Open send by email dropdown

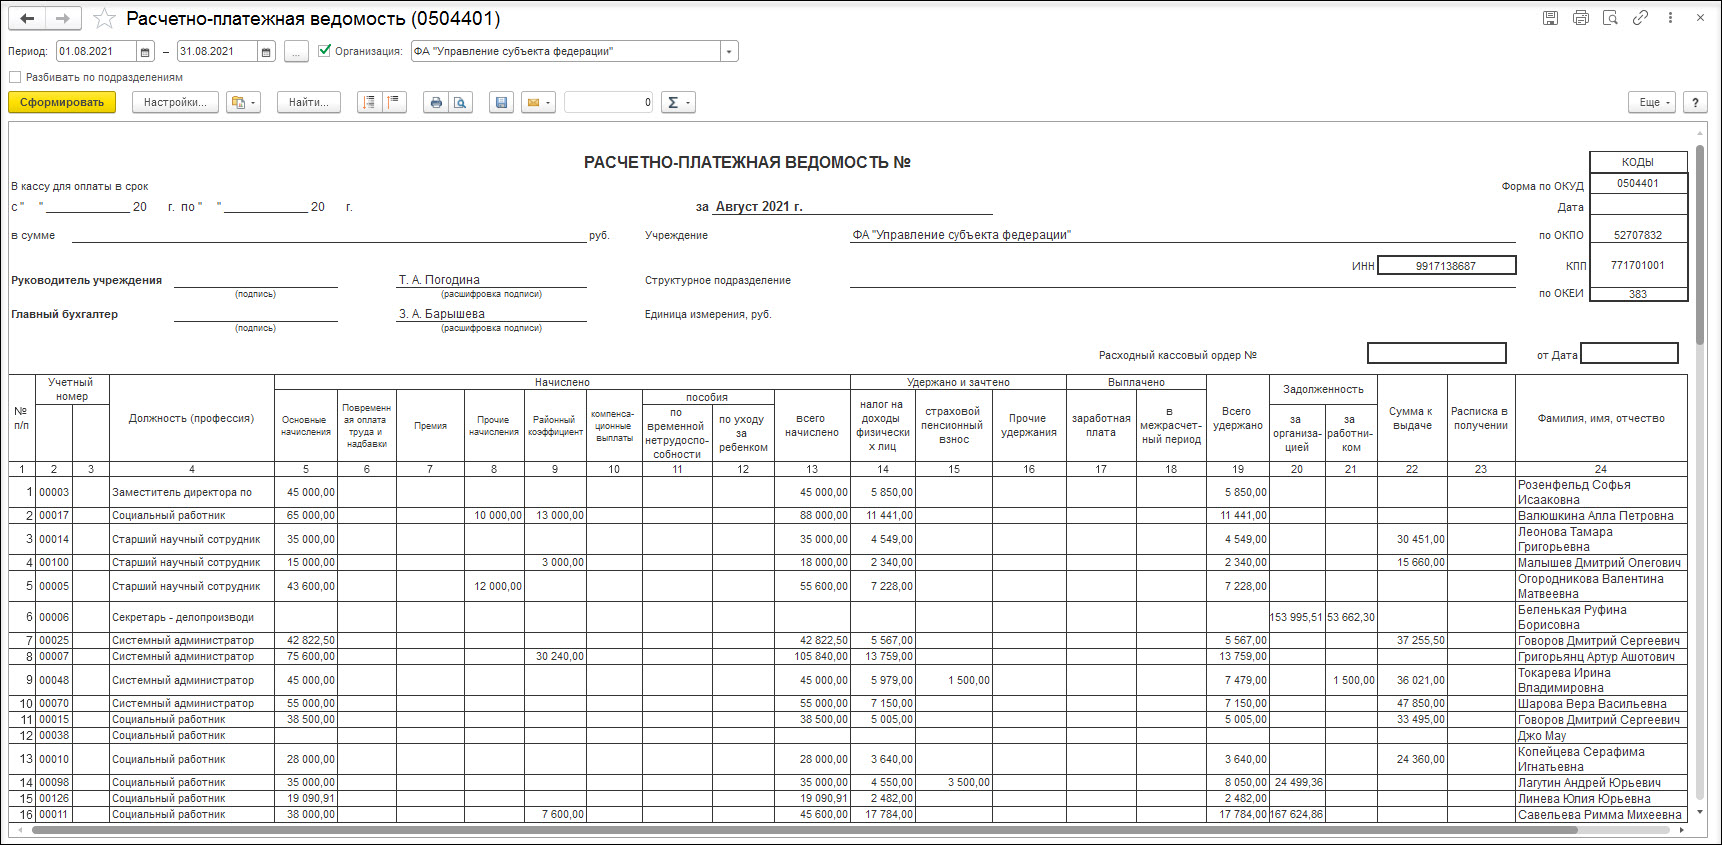pyautogui.click(x=538, y=102)
